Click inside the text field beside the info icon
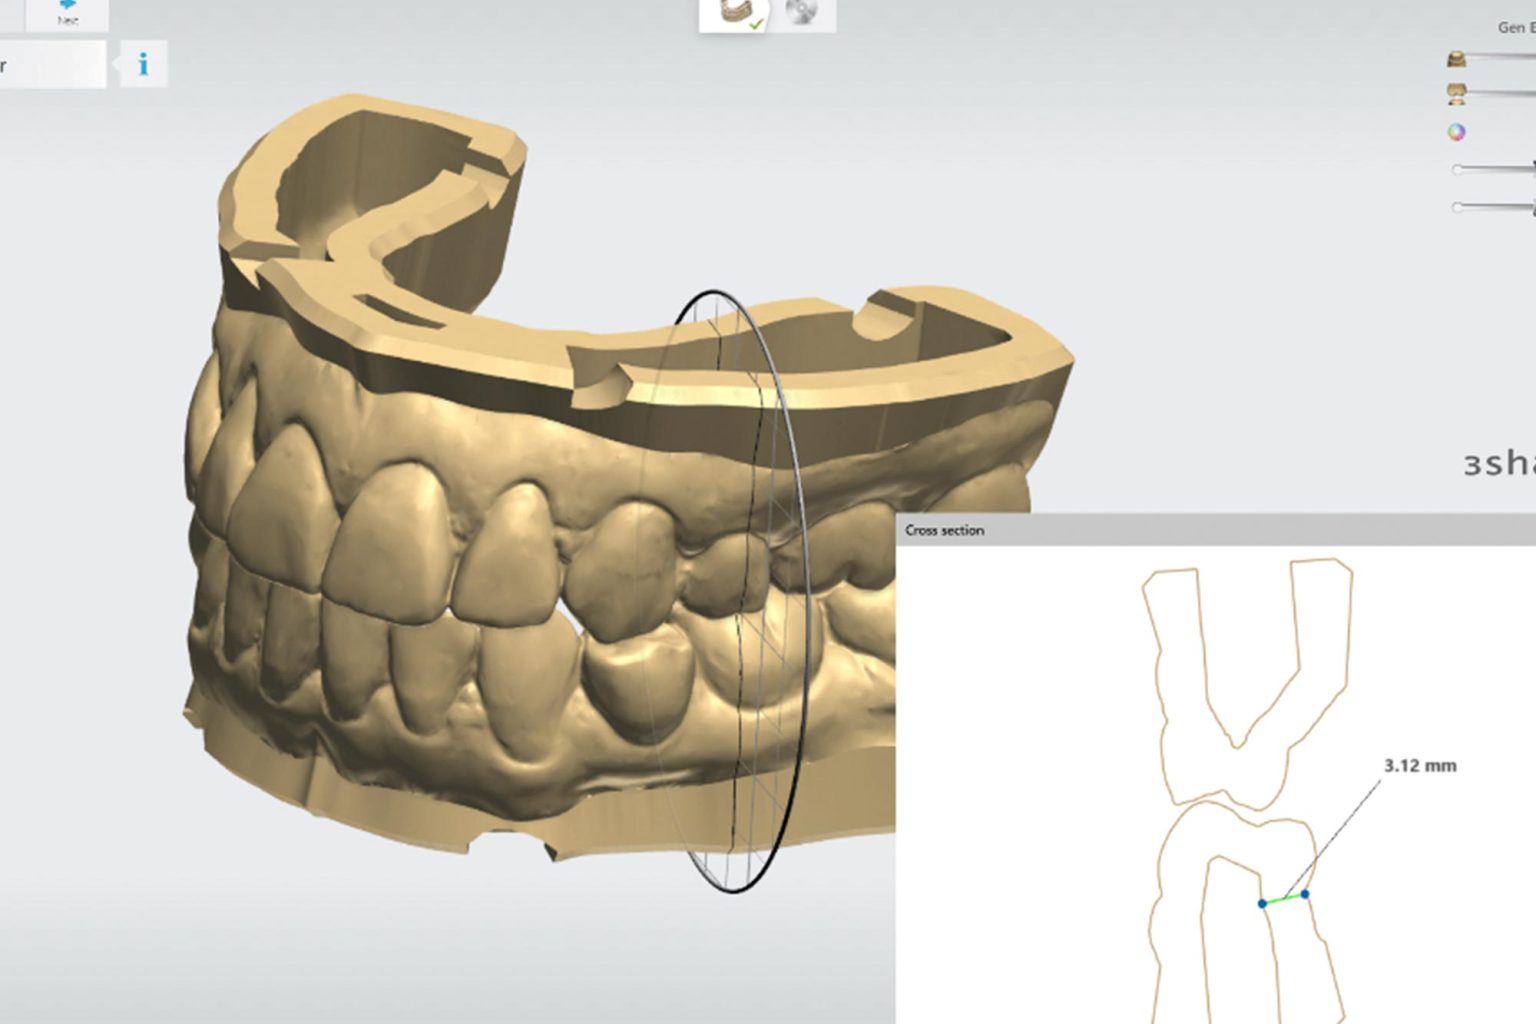This screenshot has height=1024, width=1536. [x=50, y=65]
